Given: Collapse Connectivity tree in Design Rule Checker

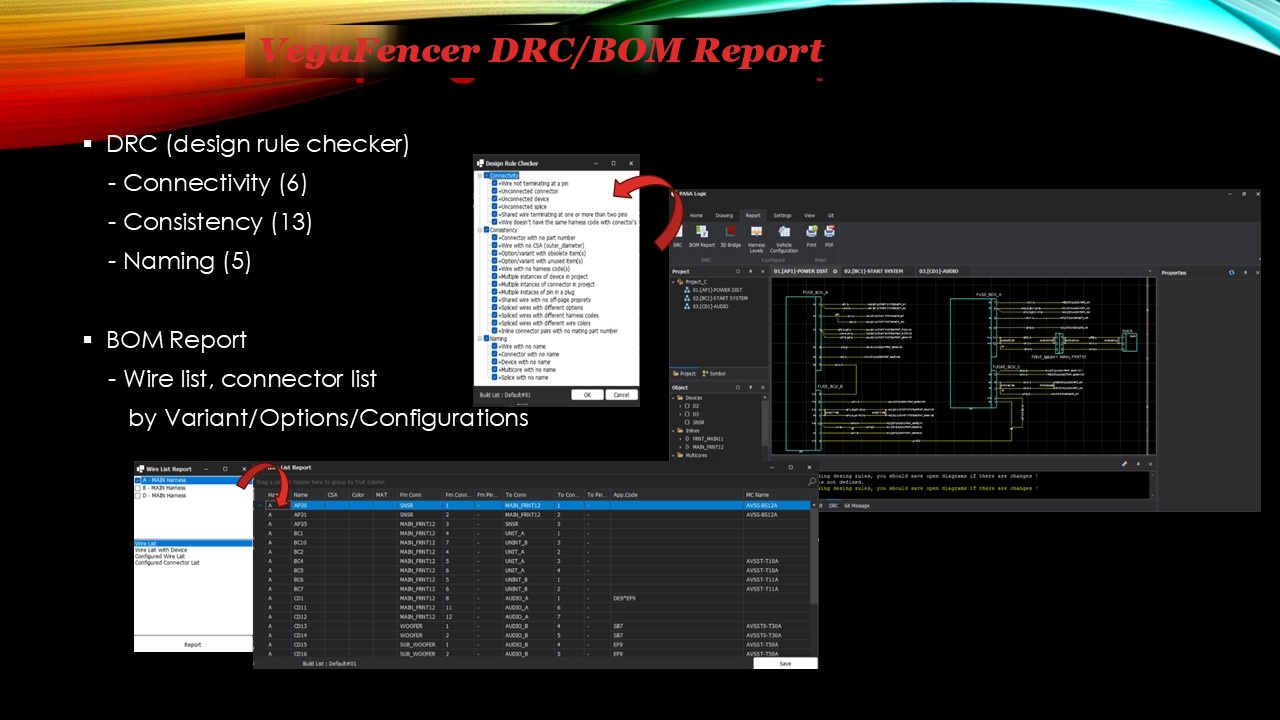Looking at the screenshot, I should 480,175.
